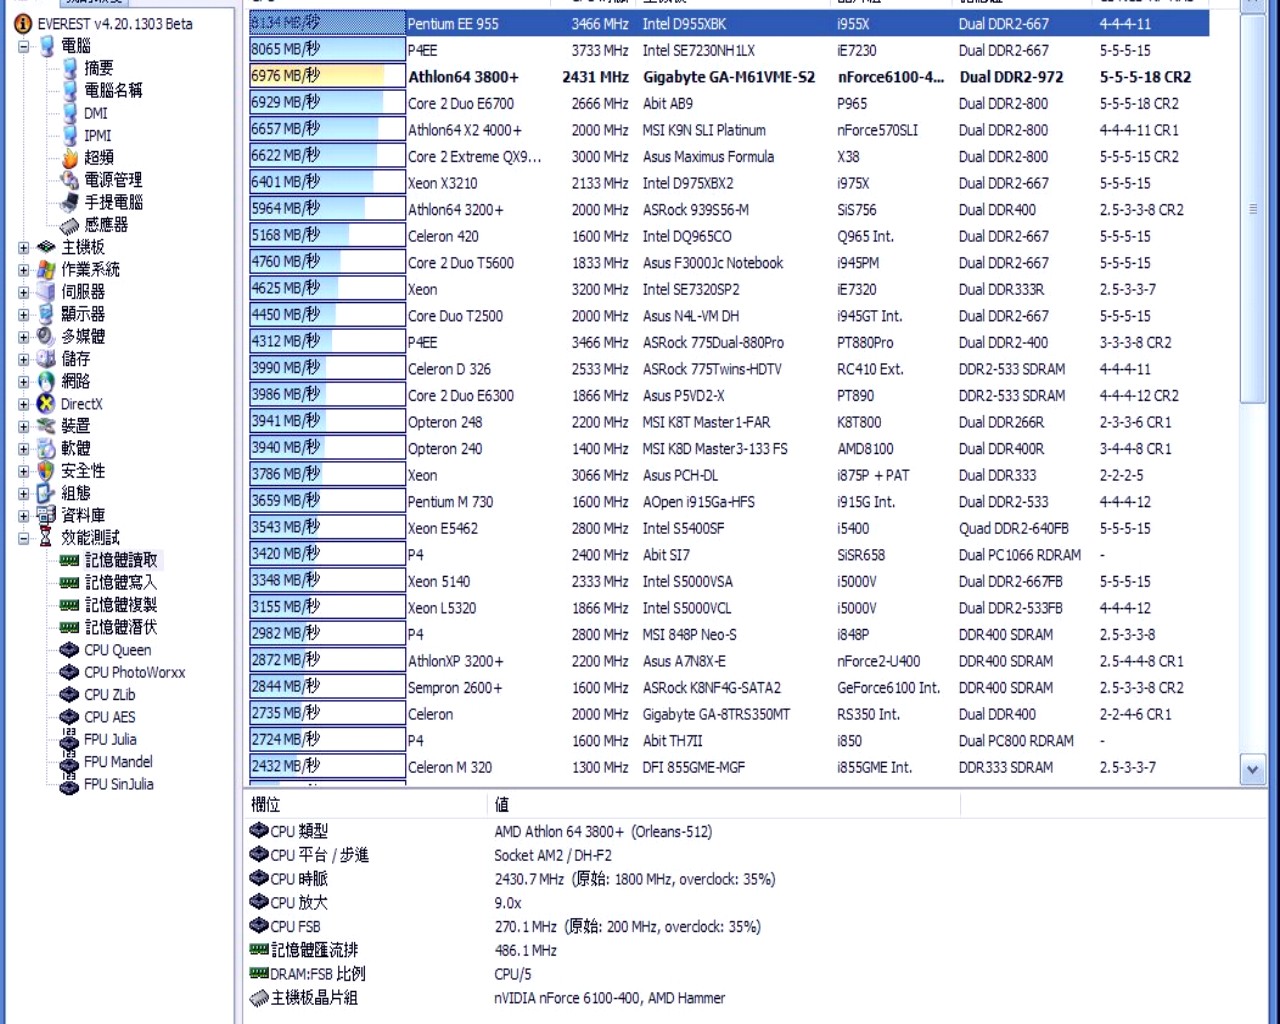The image size is (1280, 1024).
Task: Expand the 顯示器 tree node
Action: click(23, 314)
